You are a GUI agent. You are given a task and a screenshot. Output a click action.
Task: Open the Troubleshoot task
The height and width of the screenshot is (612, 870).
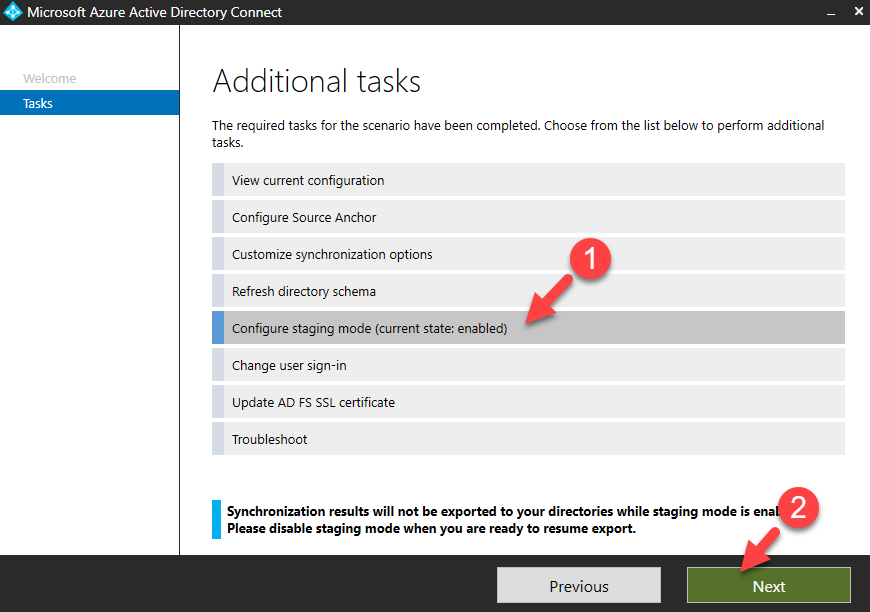528,439
